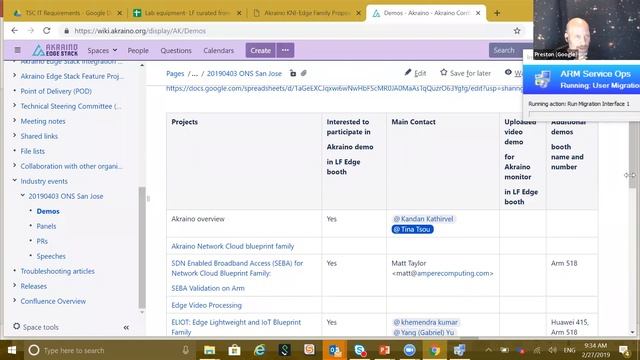Open the Windows Start menu

coord(12,350)
